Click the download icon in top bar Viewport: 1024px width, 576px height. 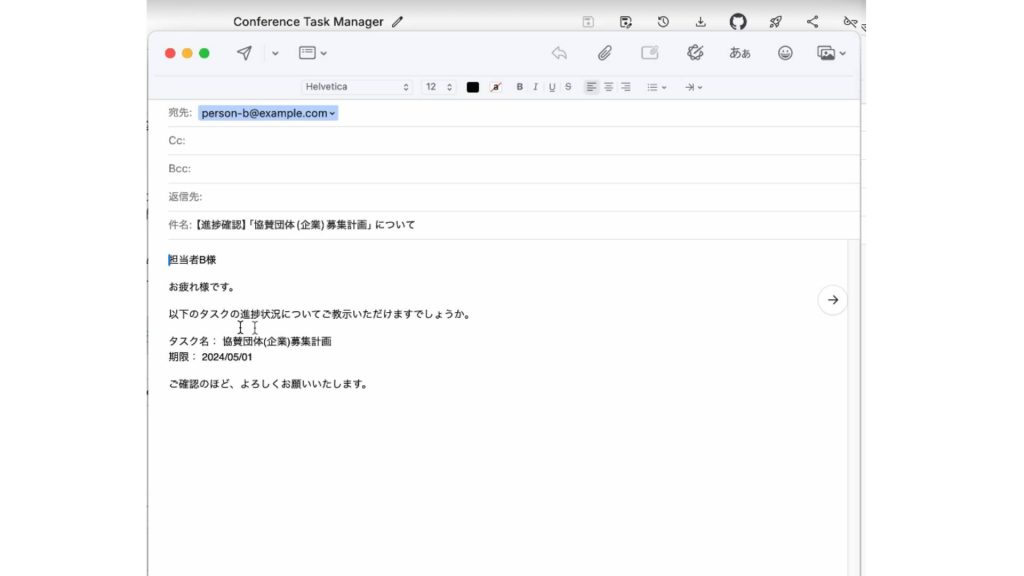(700, 21)
